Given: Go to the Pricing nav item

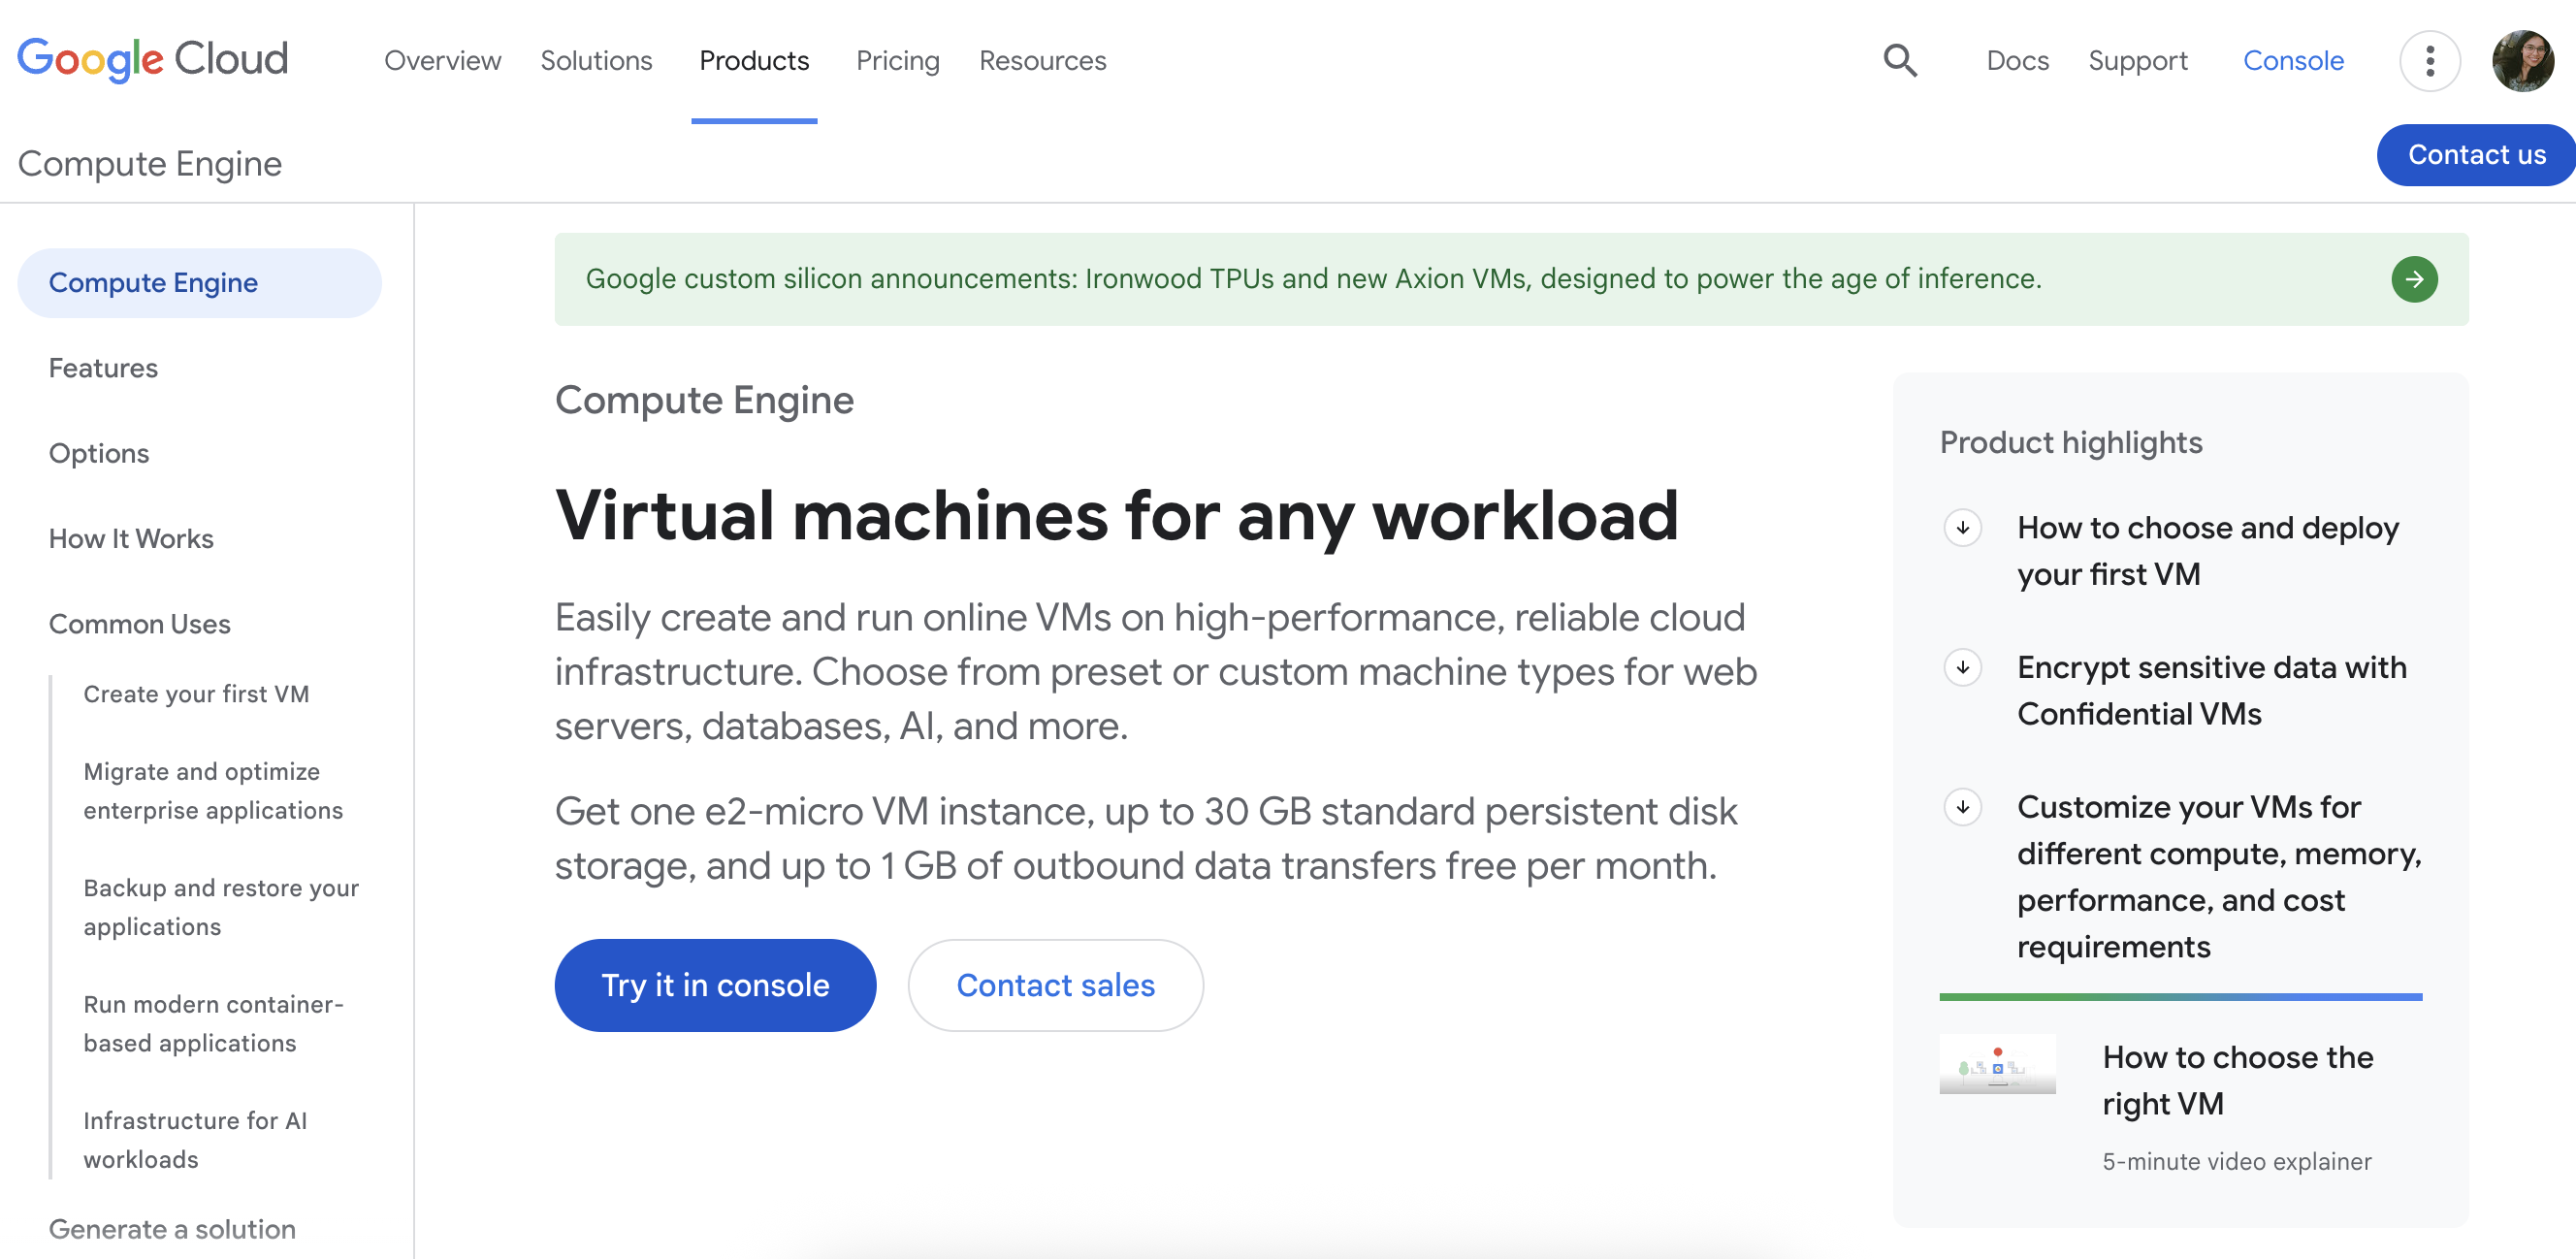Looking at the screenshot, I should (x=897, y=61).
